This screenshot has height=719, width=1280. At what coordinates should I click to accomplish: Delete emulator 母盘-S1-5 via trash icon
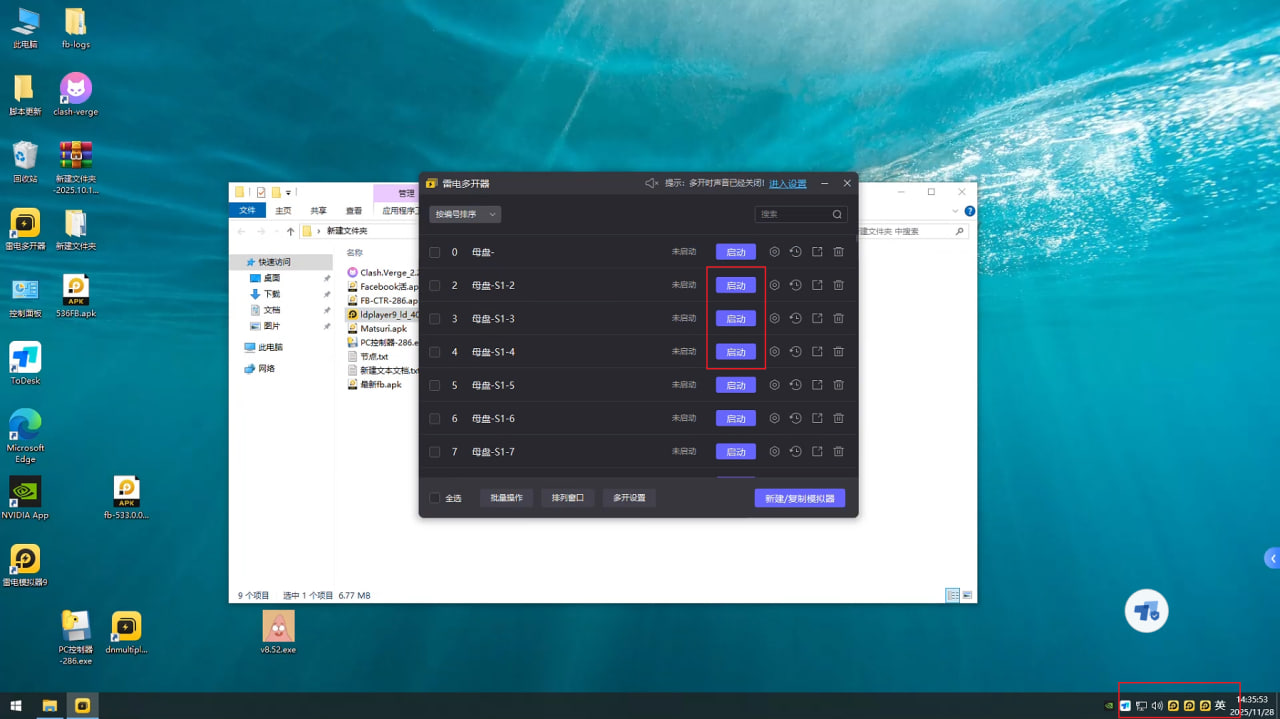(839, 385)
